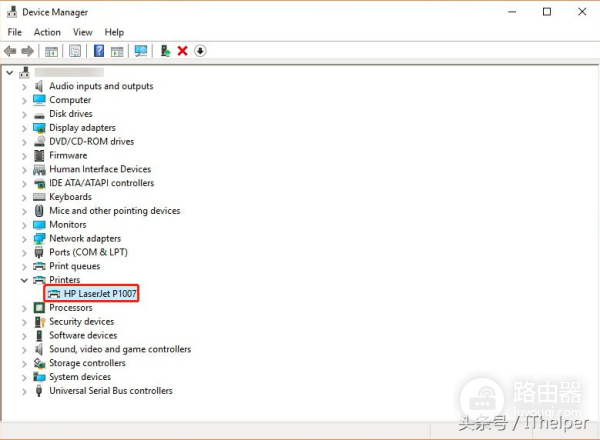Screen dimensions: 600x440
Task: Select Ports (COM & LPT) entry
Action: coord(88,252)
